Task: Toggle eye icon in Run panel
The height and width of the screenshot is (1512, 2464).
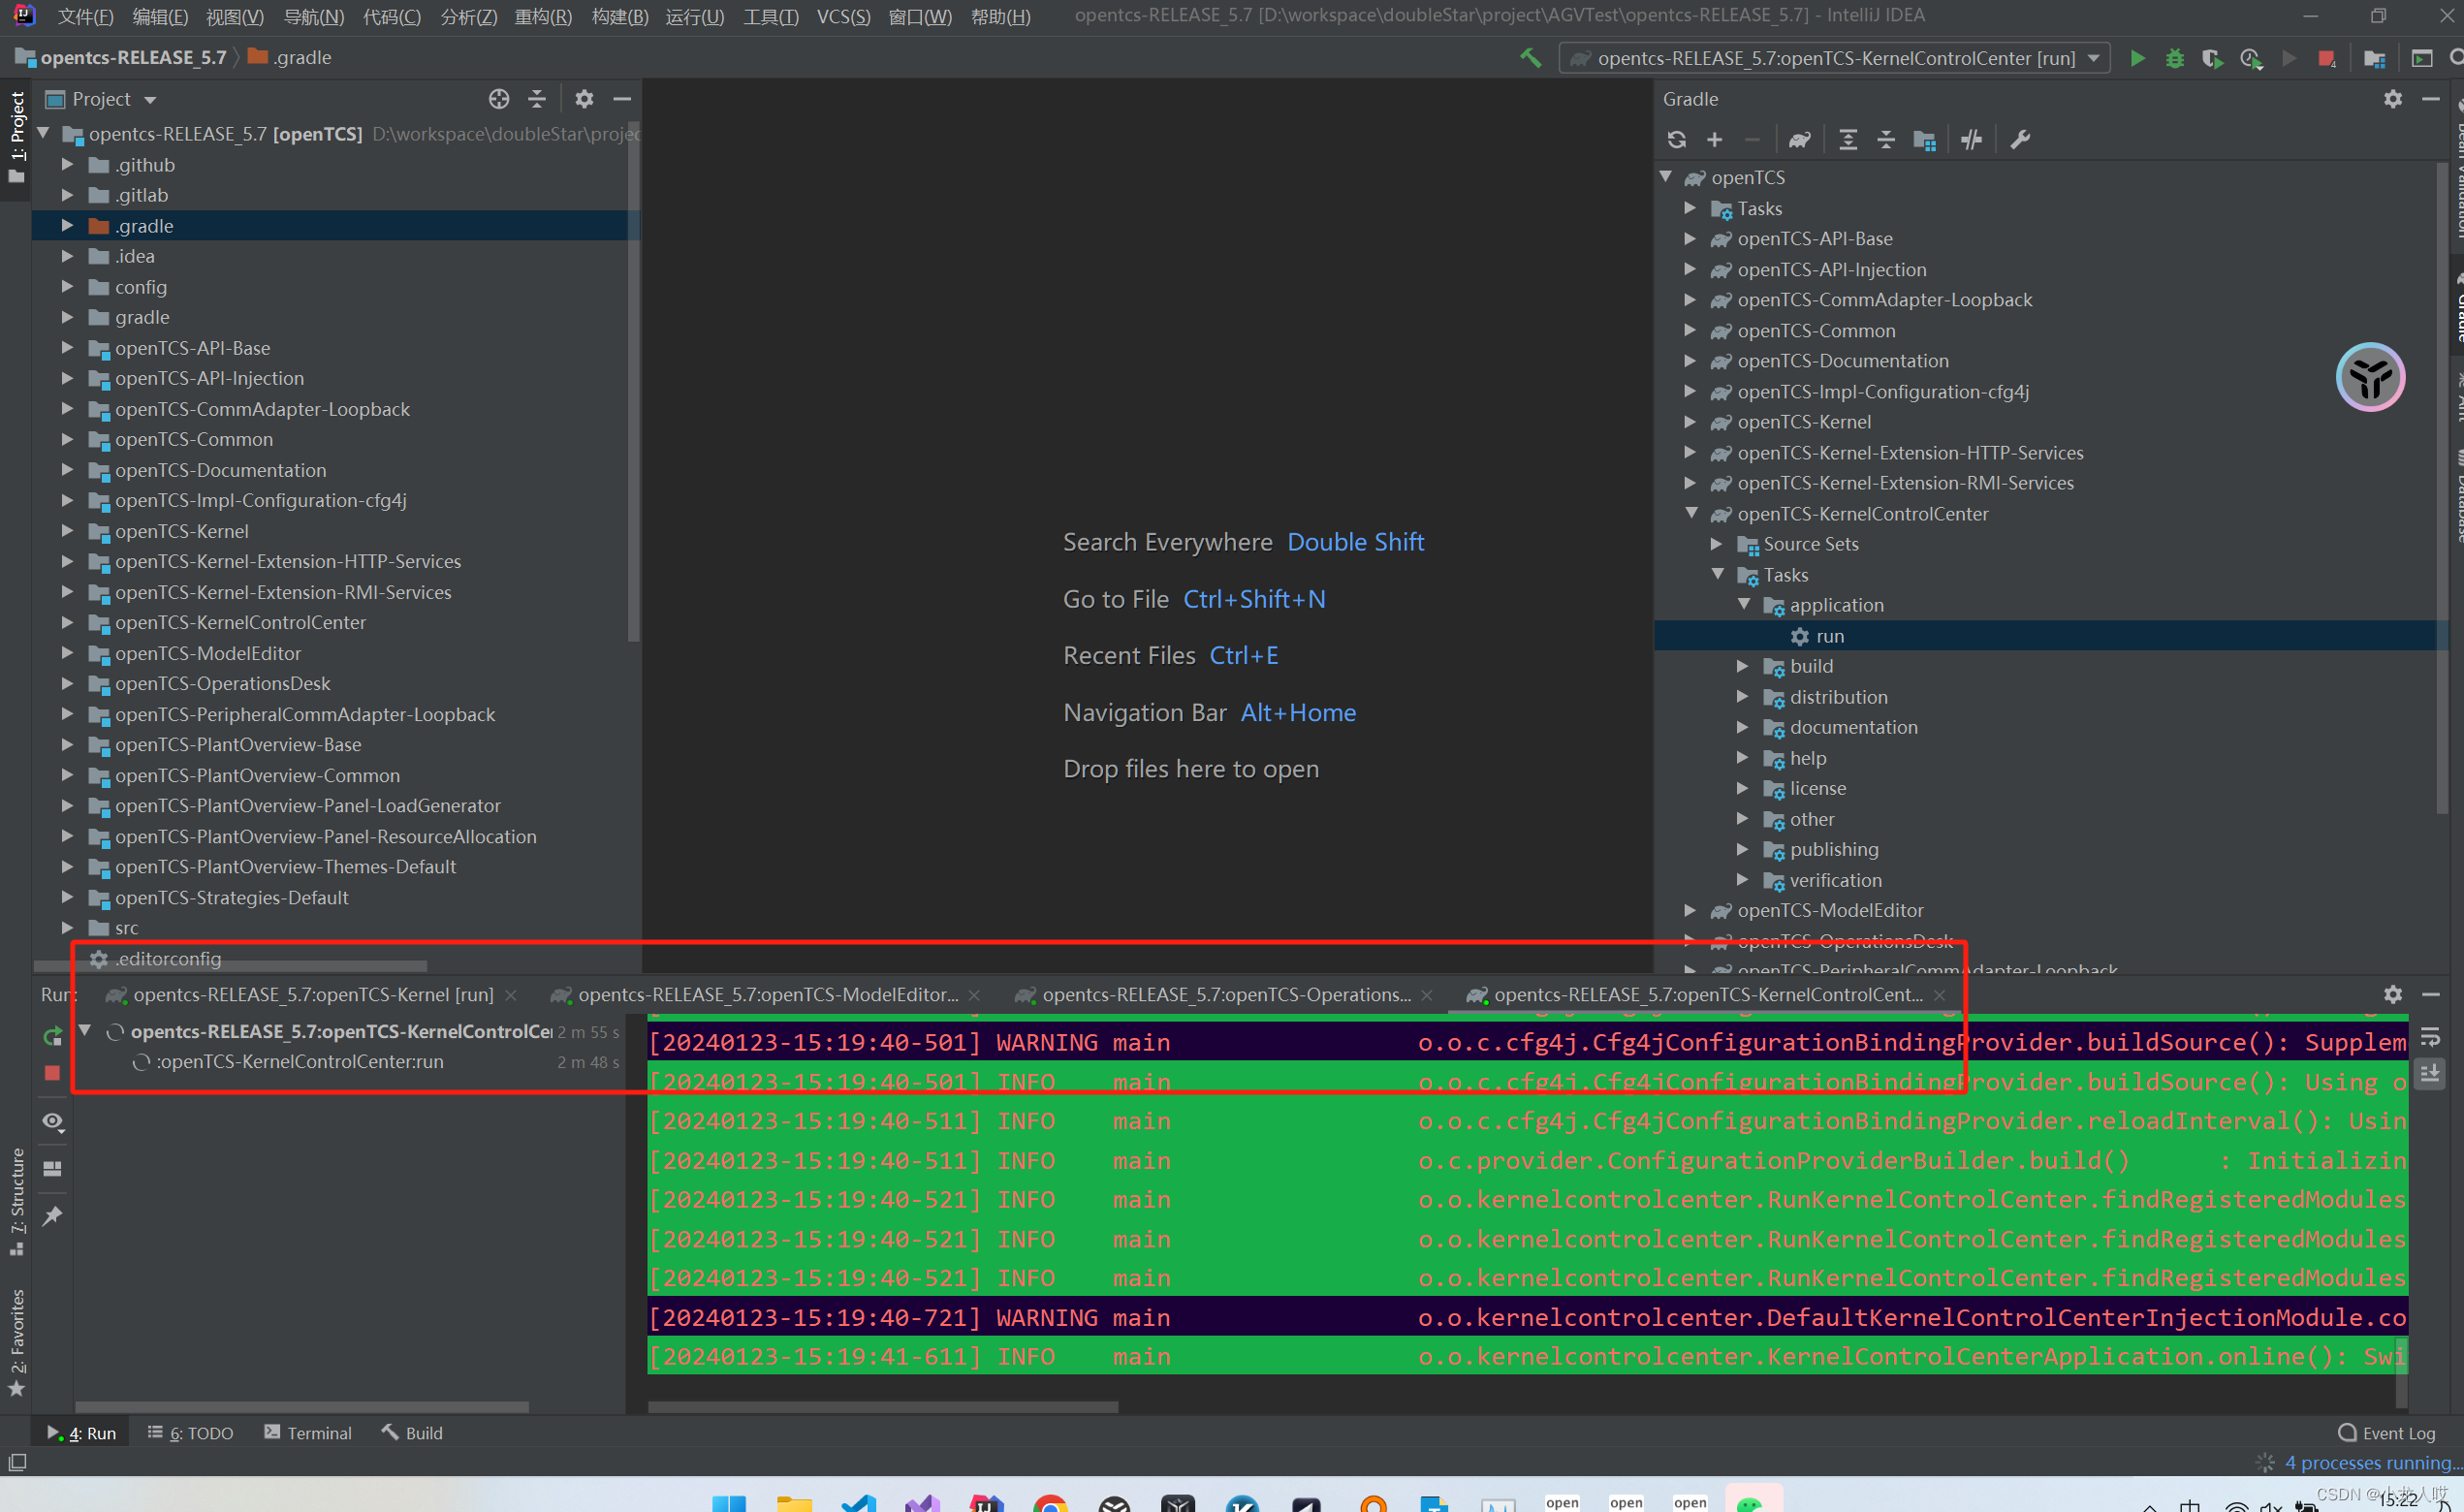Action: pyautogui.click(x=52, y=1121)
